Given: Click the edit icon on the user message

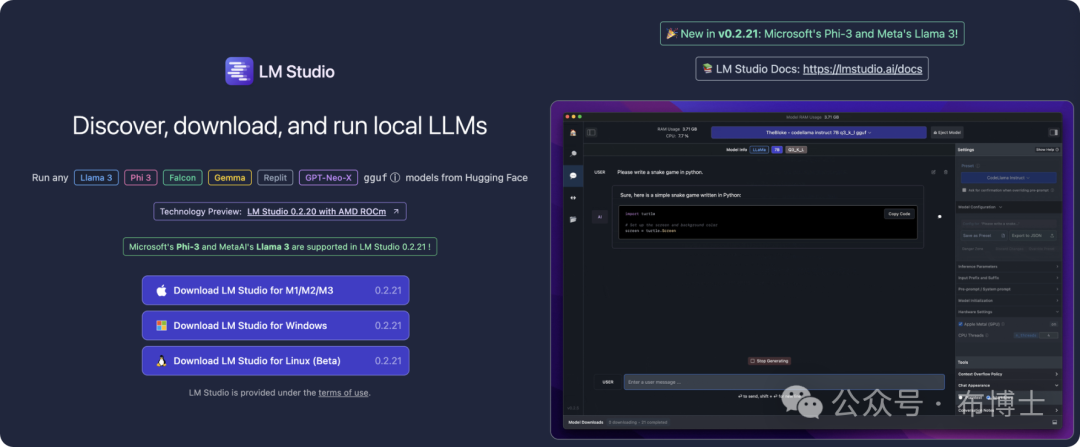Looking at the screenshot, I should [x=933, y=171].
